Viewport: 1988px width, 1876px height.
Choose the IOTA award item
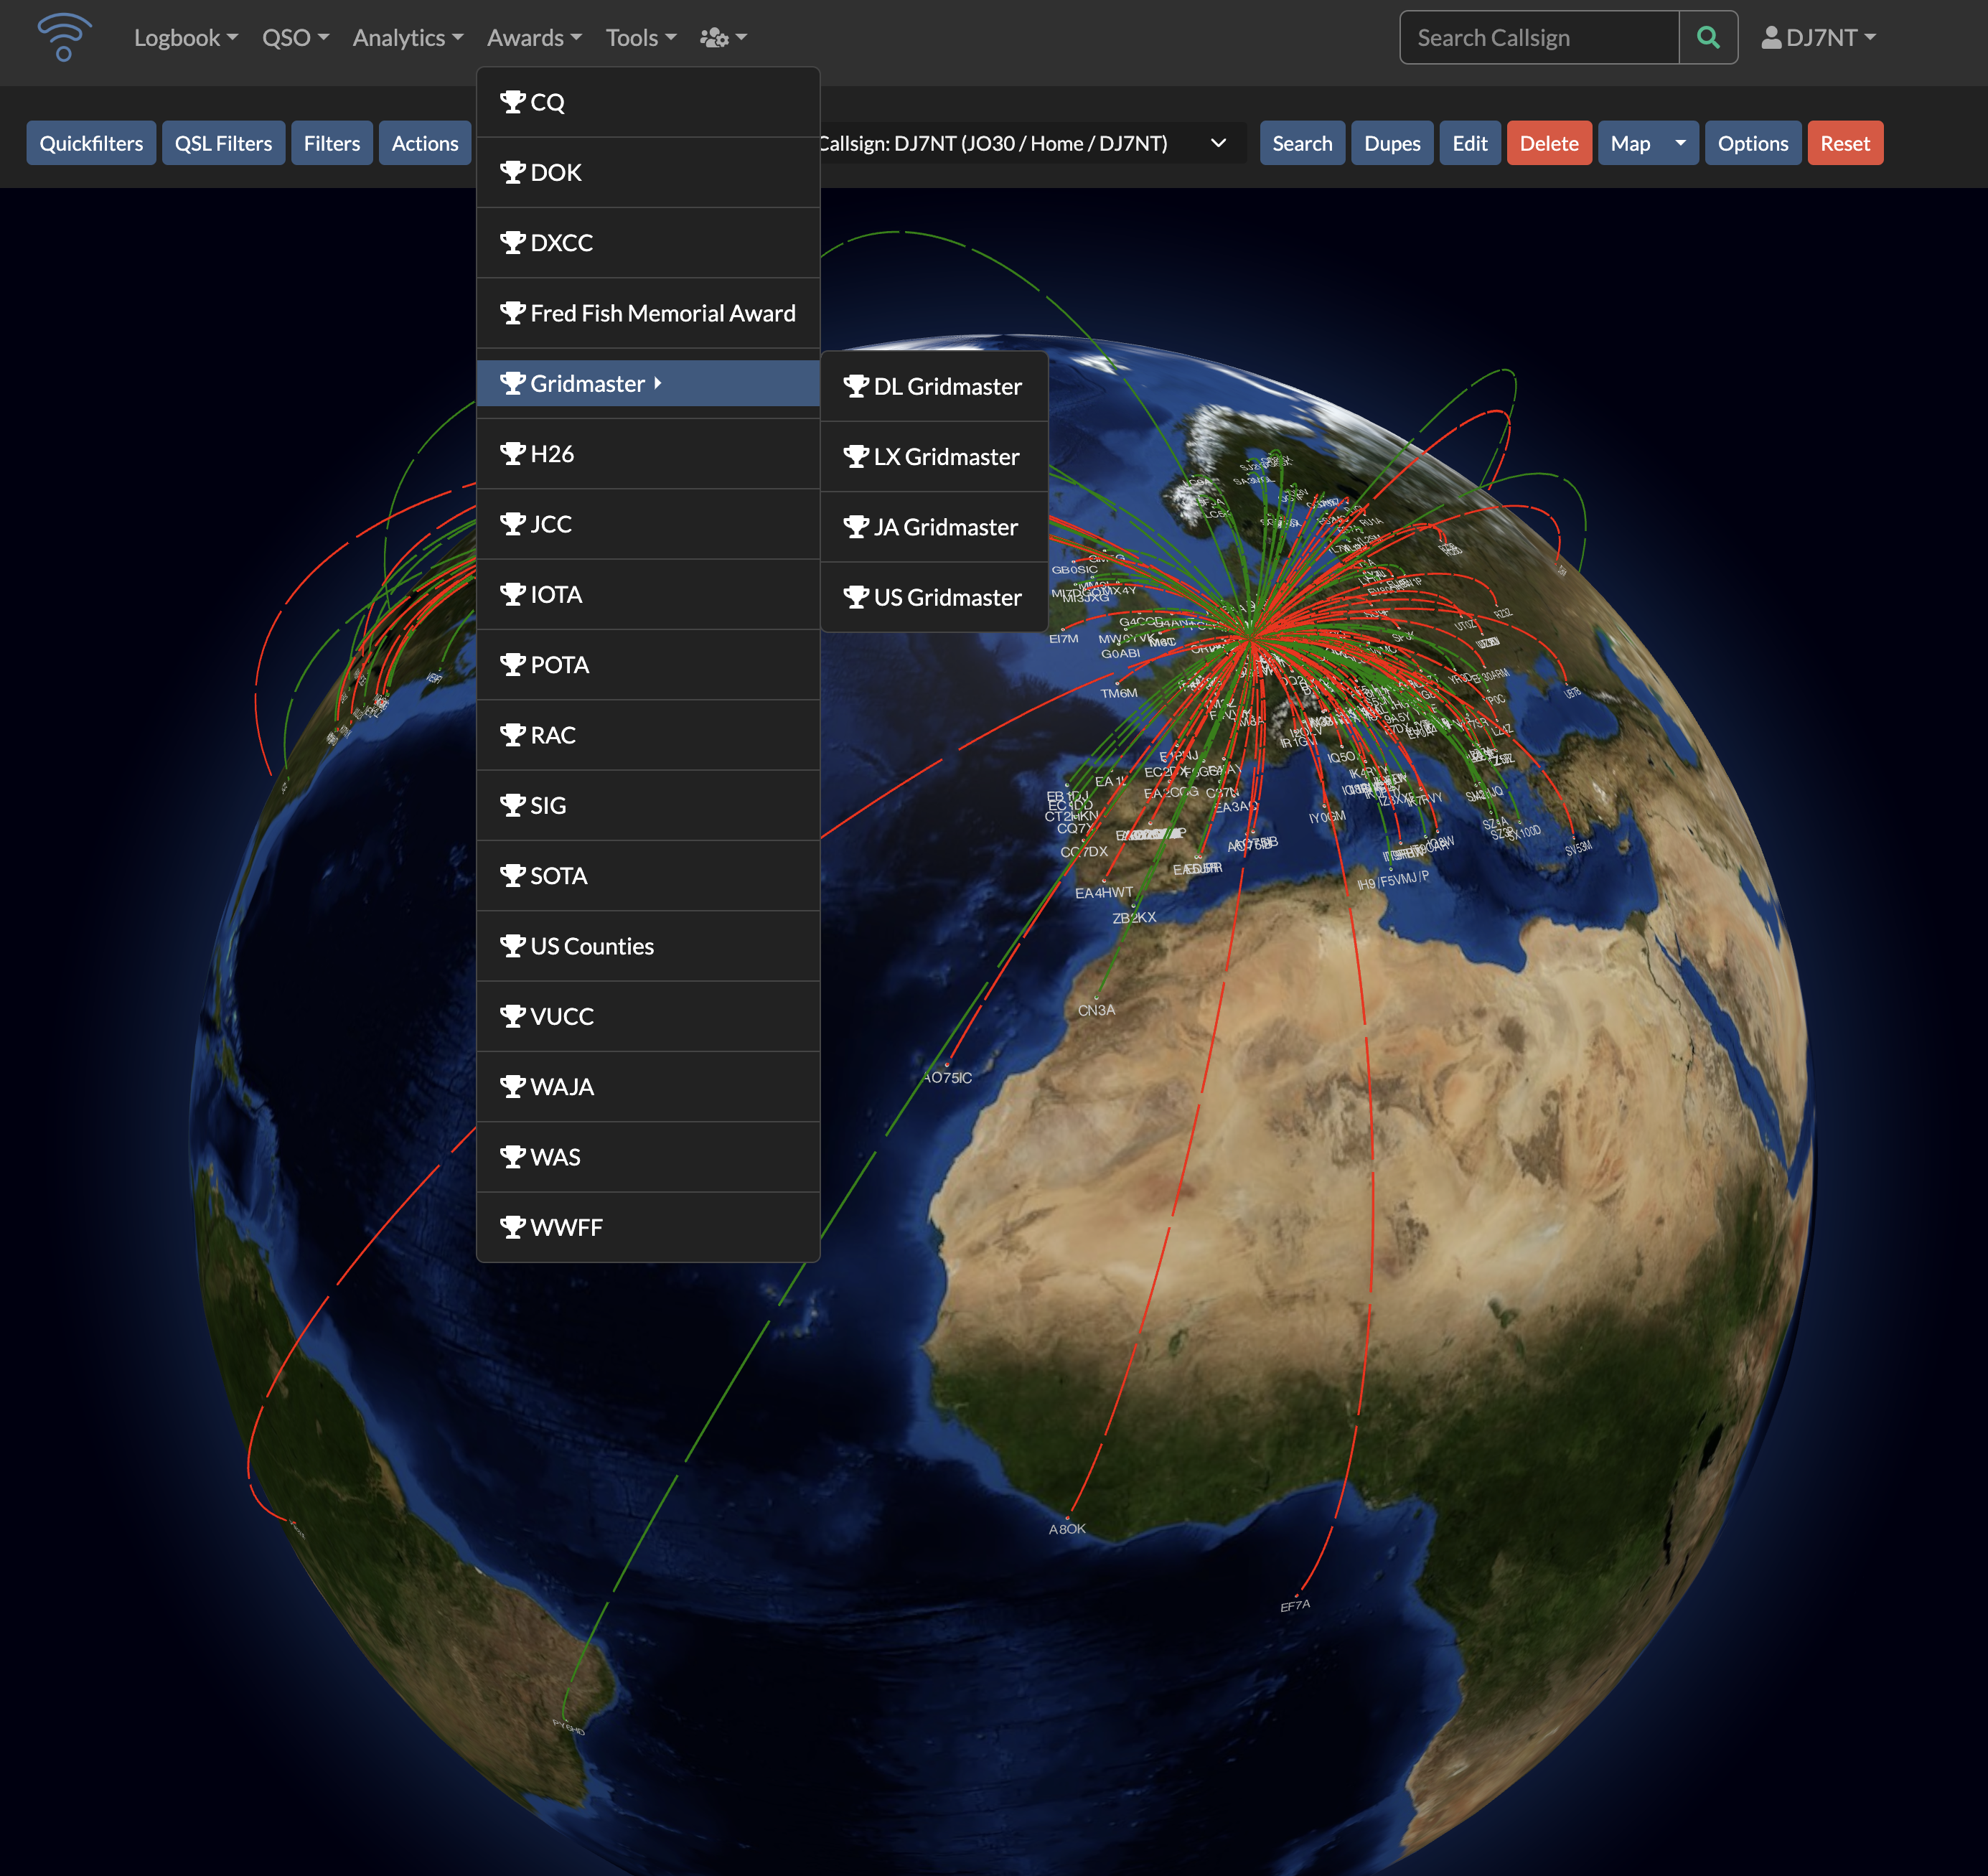point(649,594)
